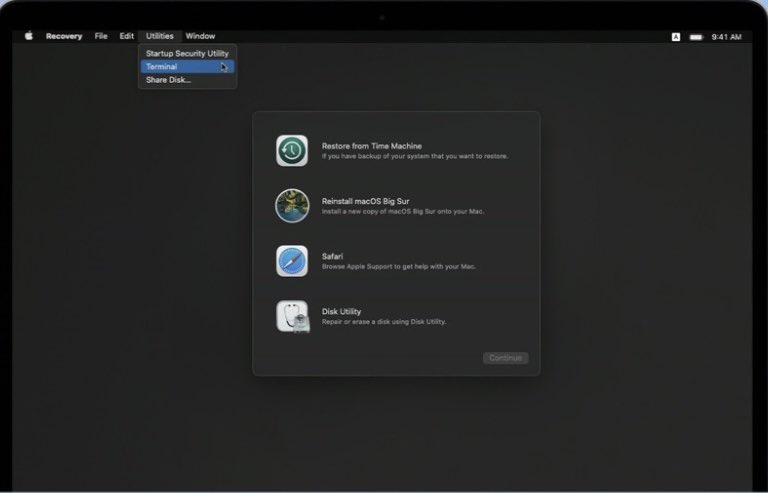Select Reinstall macOS Big Sur title
Screen dimensions: 768x493
[365, 201]
